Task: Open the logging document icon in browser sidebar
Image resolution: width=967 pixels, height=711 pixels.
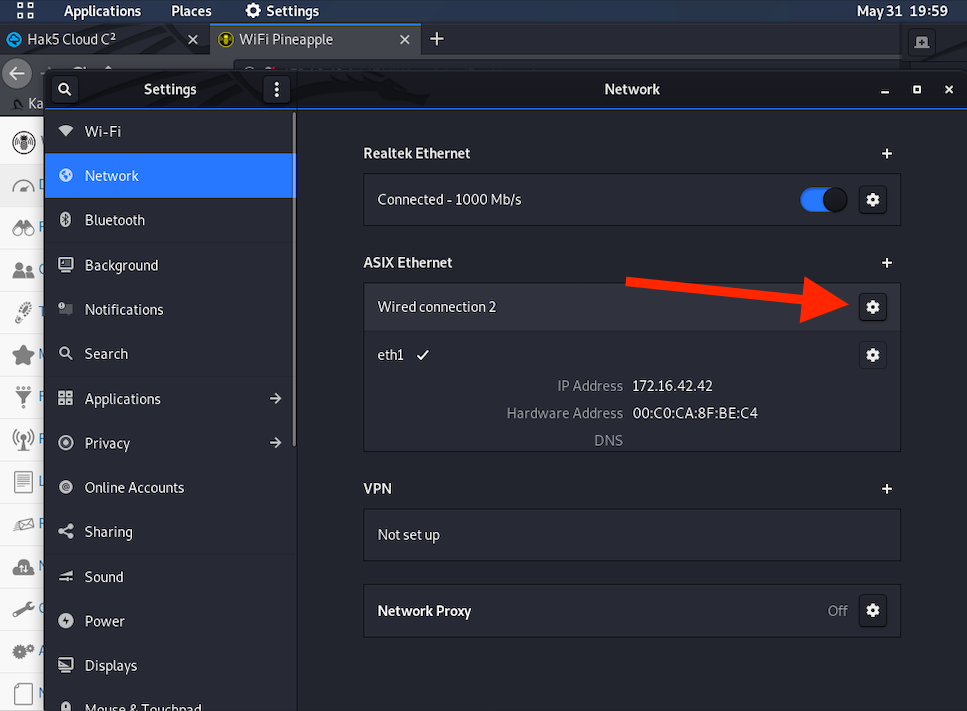Action: (x=23, y=482)
